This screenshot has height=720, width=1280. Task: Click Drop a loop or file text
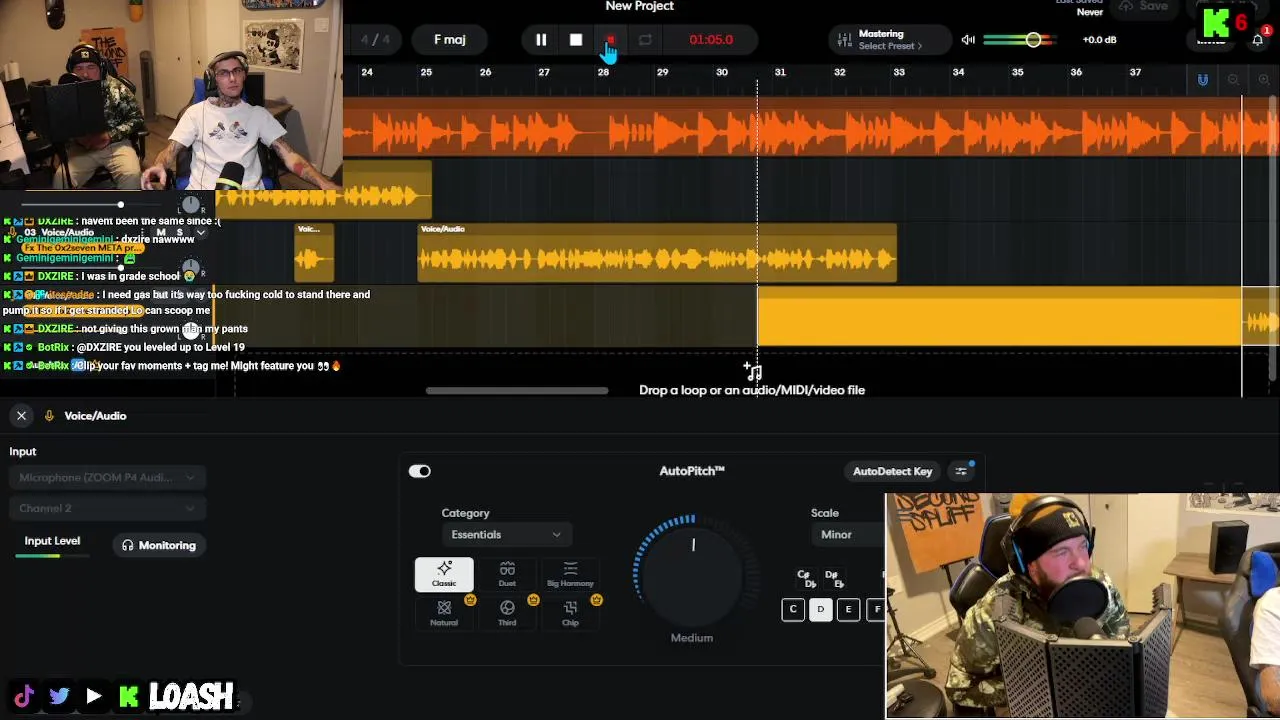click(x=752, y=390)
